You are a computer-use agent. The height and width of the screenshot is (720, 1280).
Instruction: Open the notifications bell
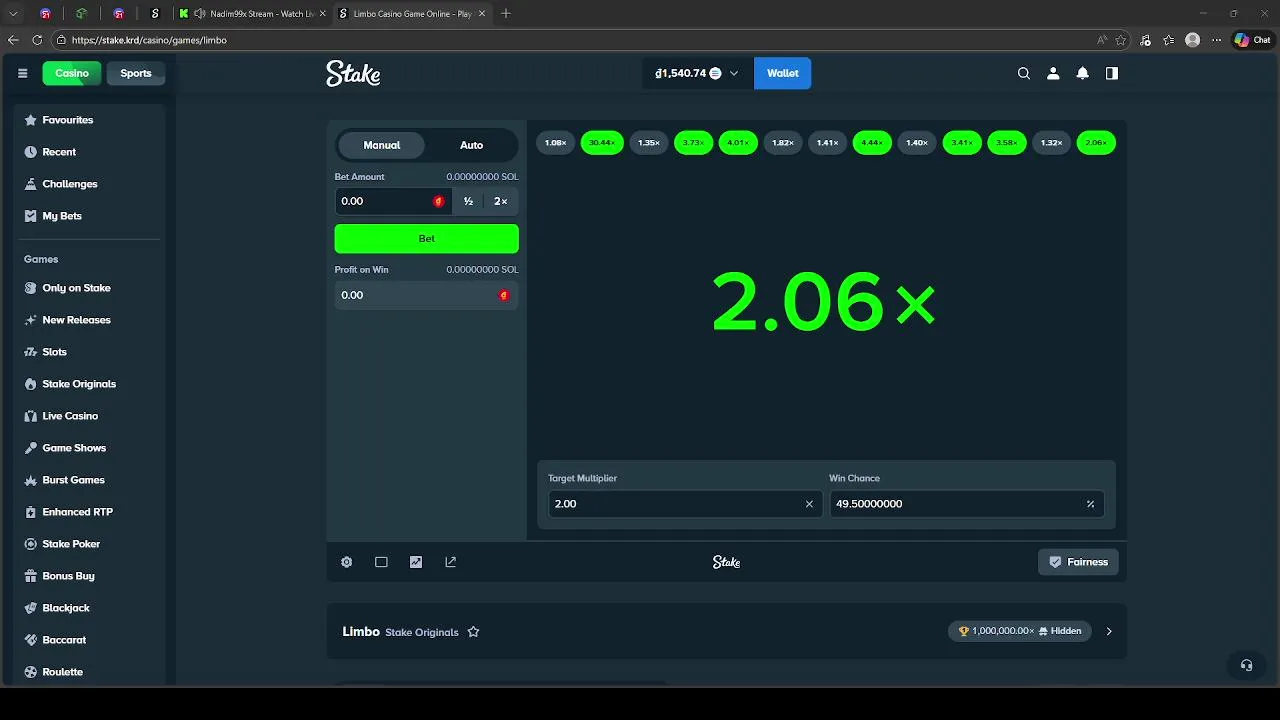click(x=1082, y=73)
